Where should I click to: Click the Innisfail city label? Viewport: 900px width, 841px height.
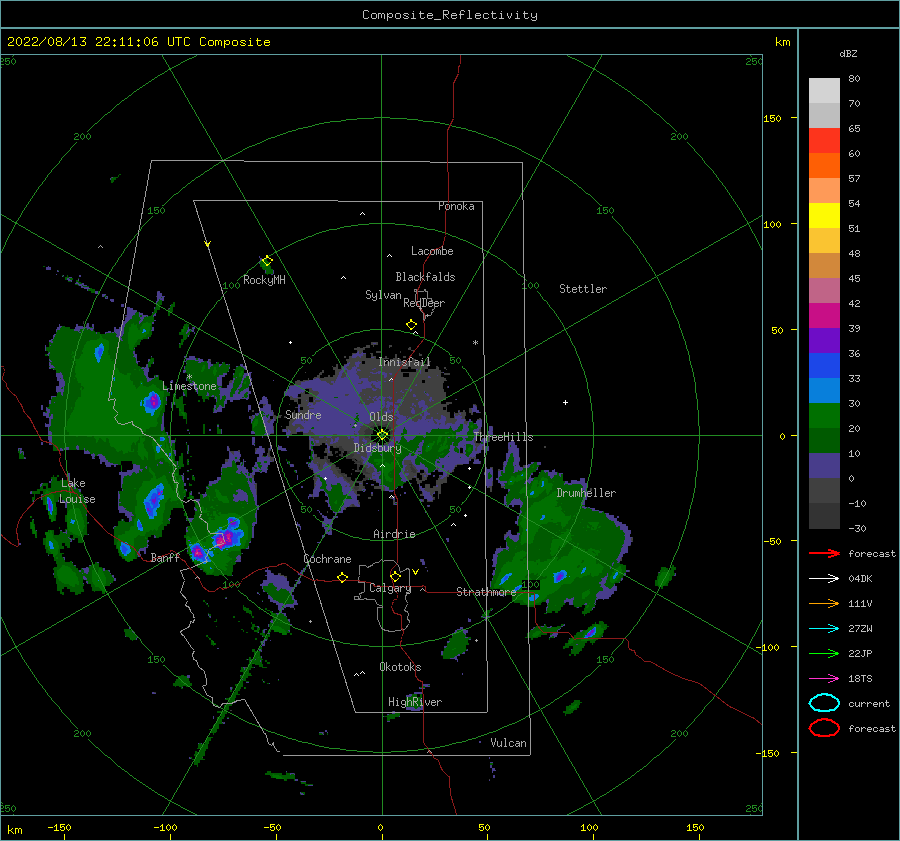(404, 362)
